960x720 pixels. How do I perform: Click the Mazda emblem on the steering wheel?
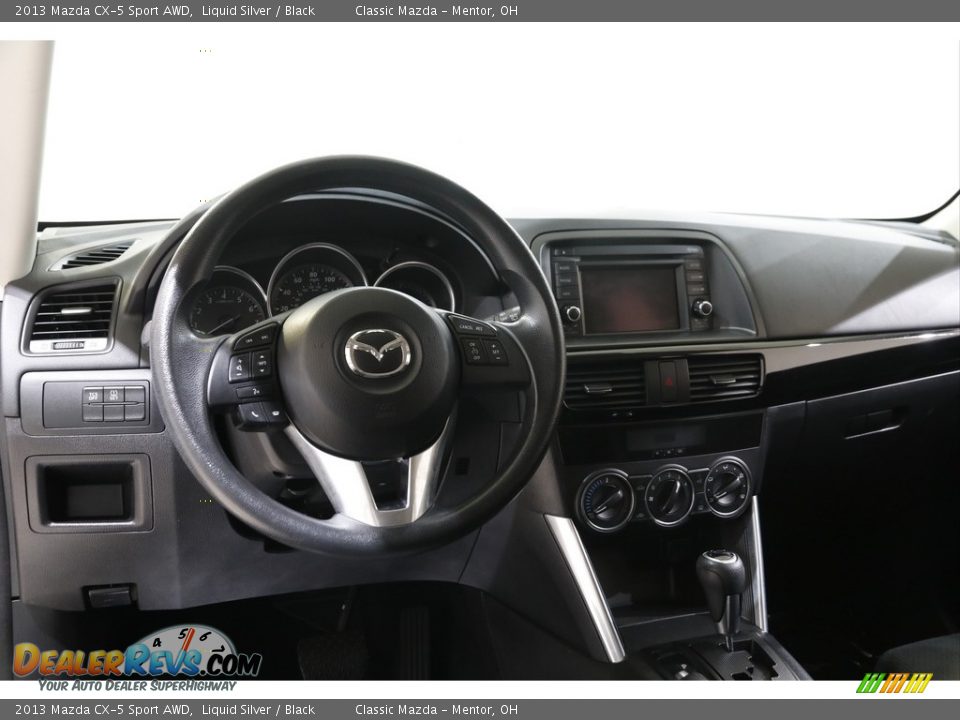pyautogui.click(x=375, y=352)
